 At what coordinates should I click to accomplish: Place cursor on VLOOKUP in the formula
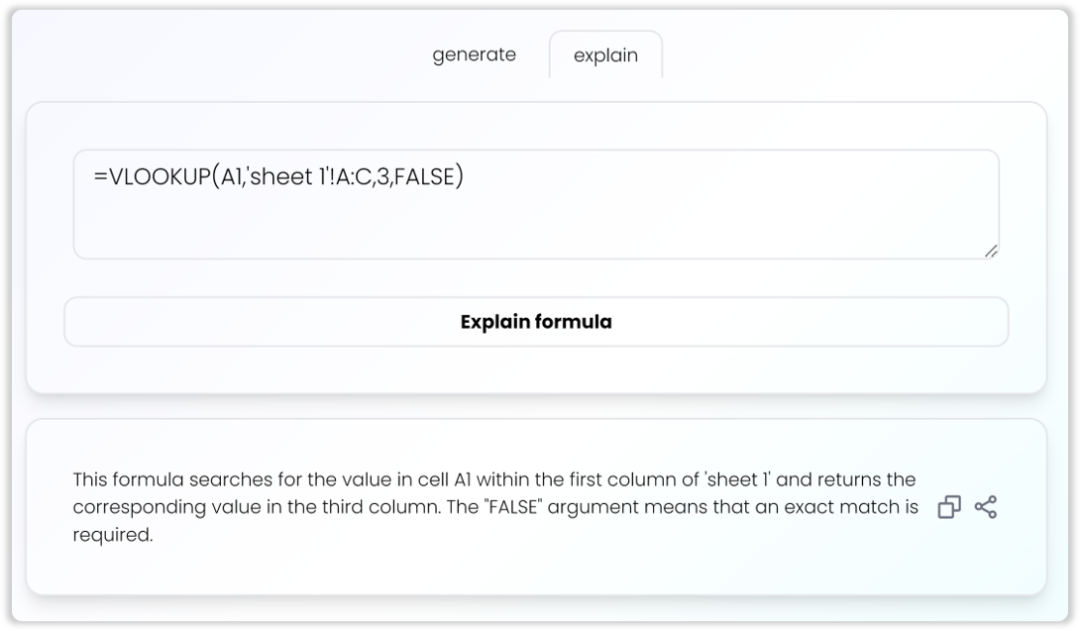click(160, 176)
